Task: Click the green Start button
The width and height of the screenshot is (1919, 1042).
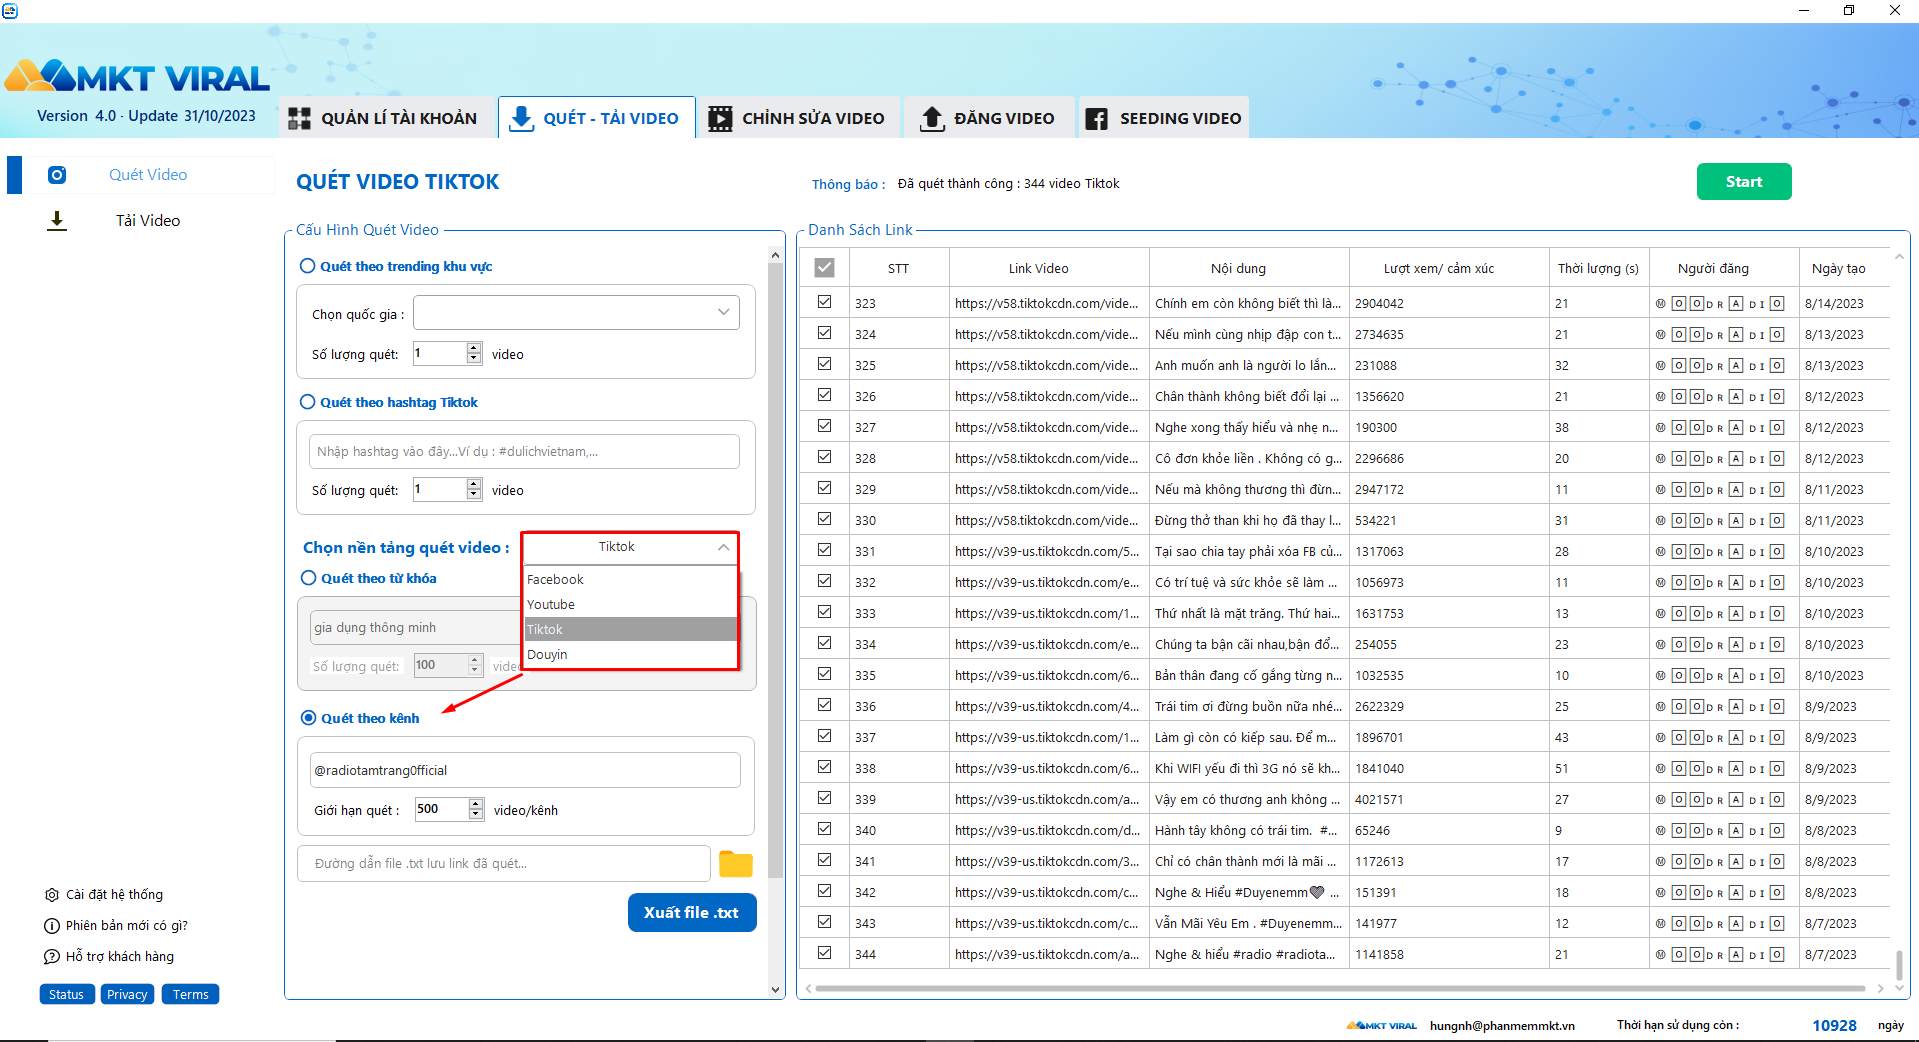Action: tap(1744, 182)
